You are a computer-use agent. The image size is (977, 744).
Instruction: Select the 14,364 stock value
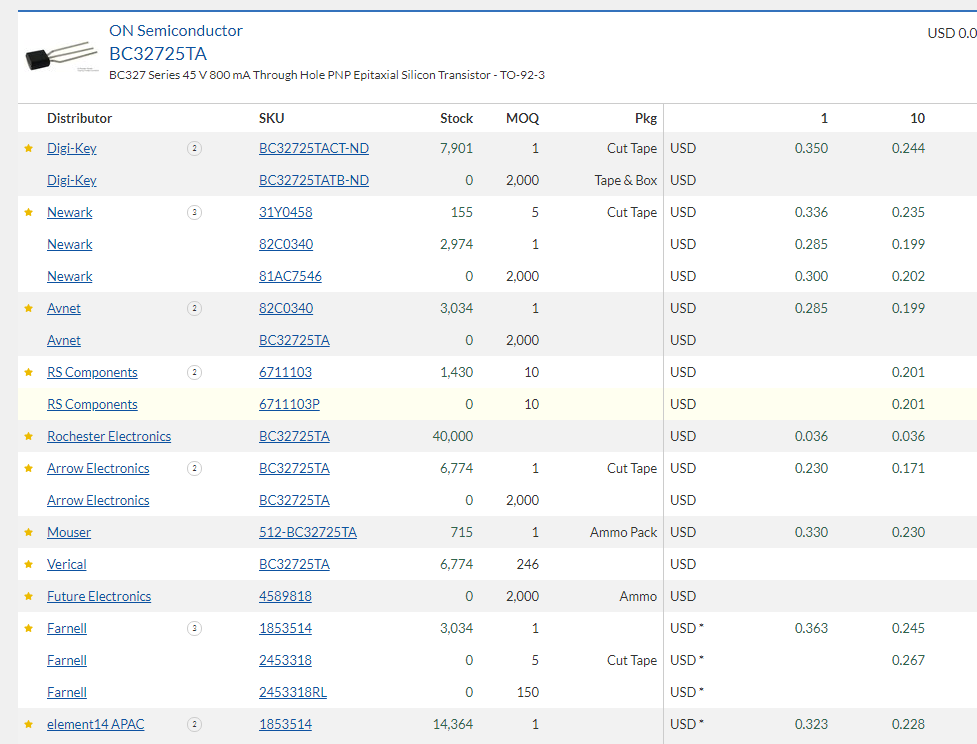(x=453, y=725)
